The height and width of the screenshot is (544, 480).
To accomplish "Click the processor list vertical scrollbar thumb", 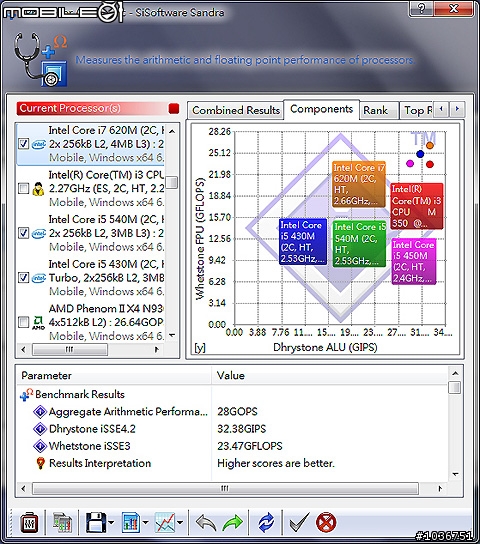I will pos(172,182).
